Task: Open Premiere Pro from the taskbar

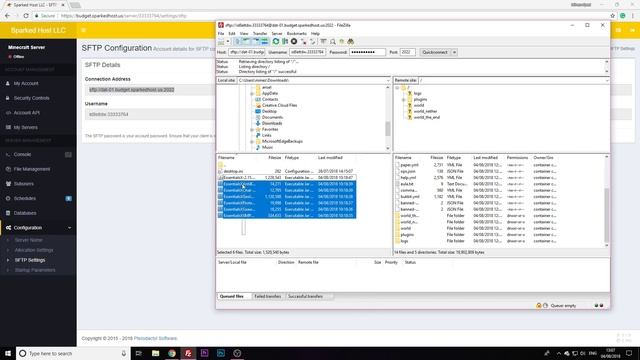Action: pyautogui.click(x=204, y=353)
